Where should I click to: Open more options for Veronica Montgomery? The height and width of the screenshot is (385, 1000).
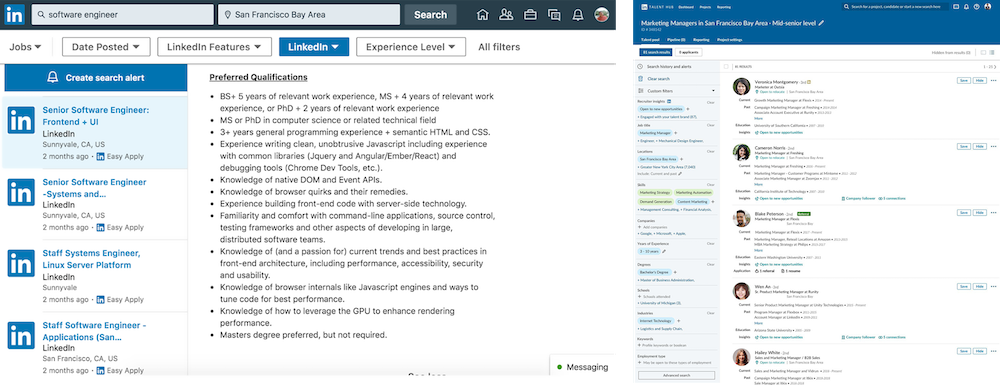click(993, 80)
